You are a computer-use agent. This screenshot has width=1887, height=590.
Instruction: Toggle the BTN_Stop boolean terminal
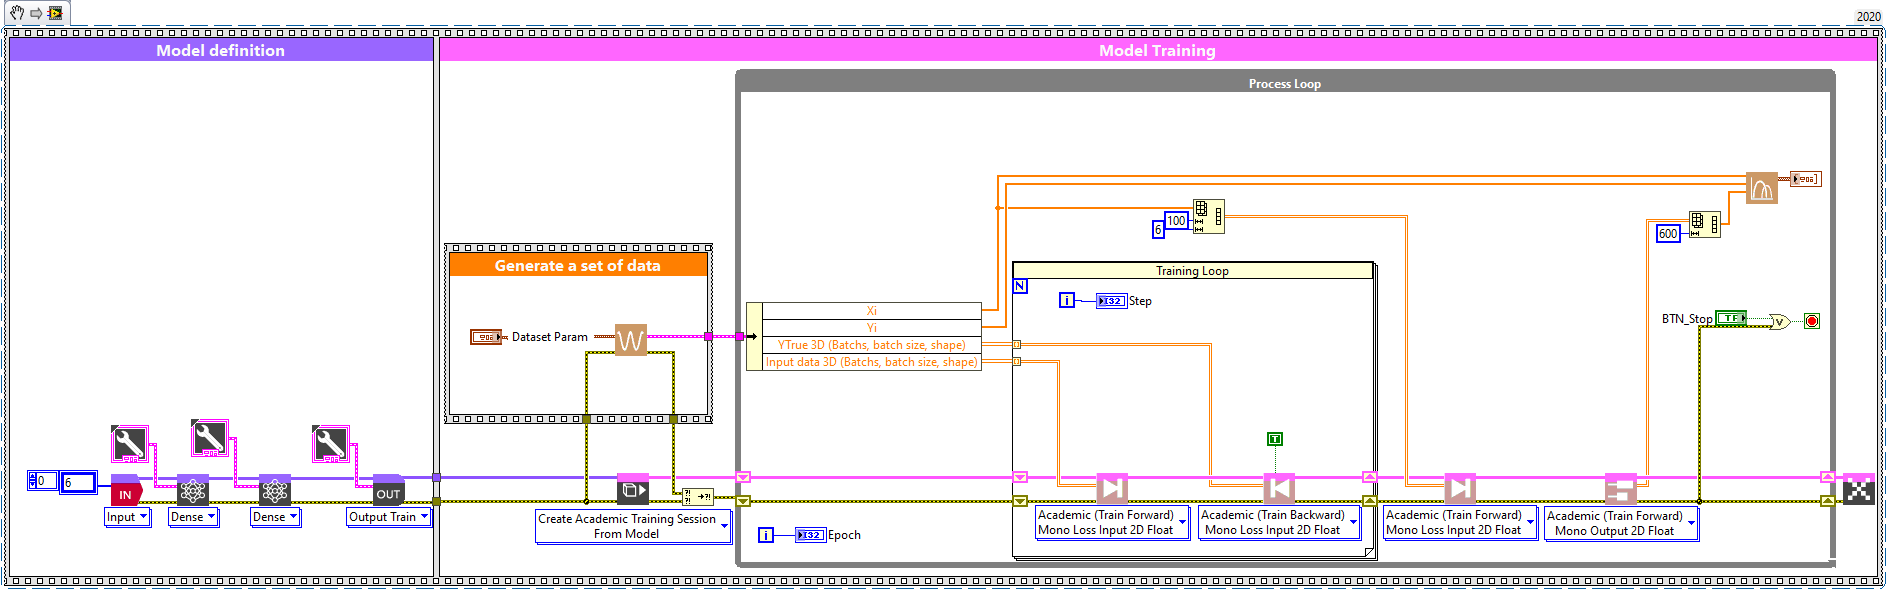1731,318
